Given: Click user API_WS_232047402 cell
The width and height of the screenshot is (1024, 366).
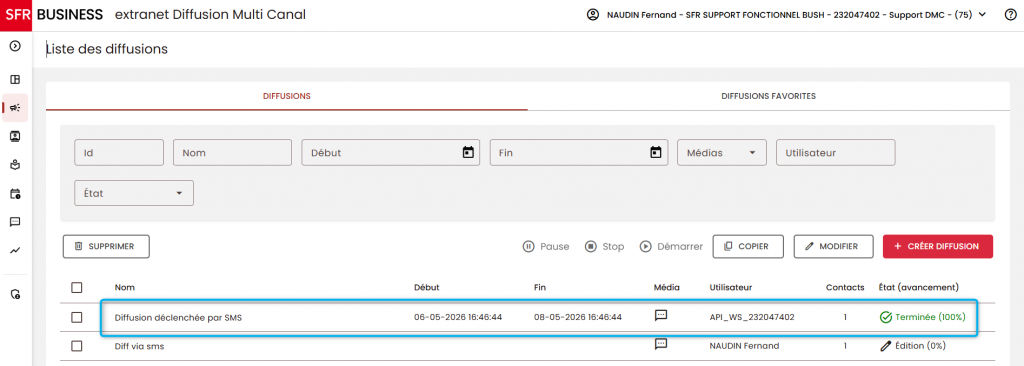Looking at the screenshot, I should click(x=752, y=318).
